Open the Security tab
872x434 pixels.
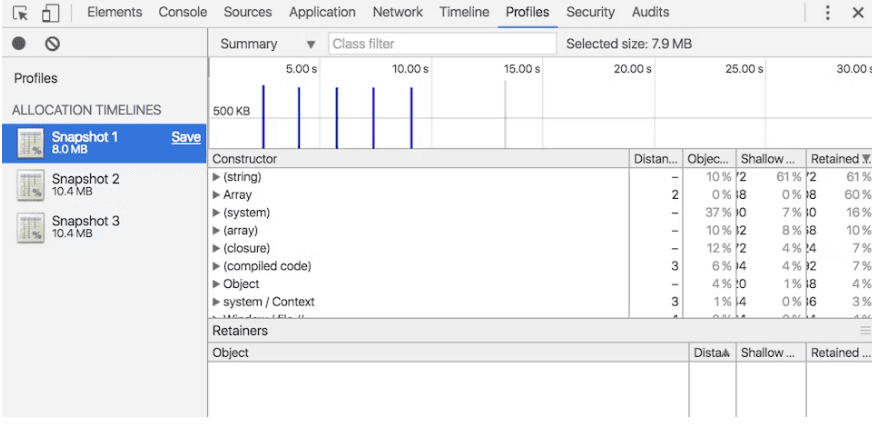[x=590, y=12]
